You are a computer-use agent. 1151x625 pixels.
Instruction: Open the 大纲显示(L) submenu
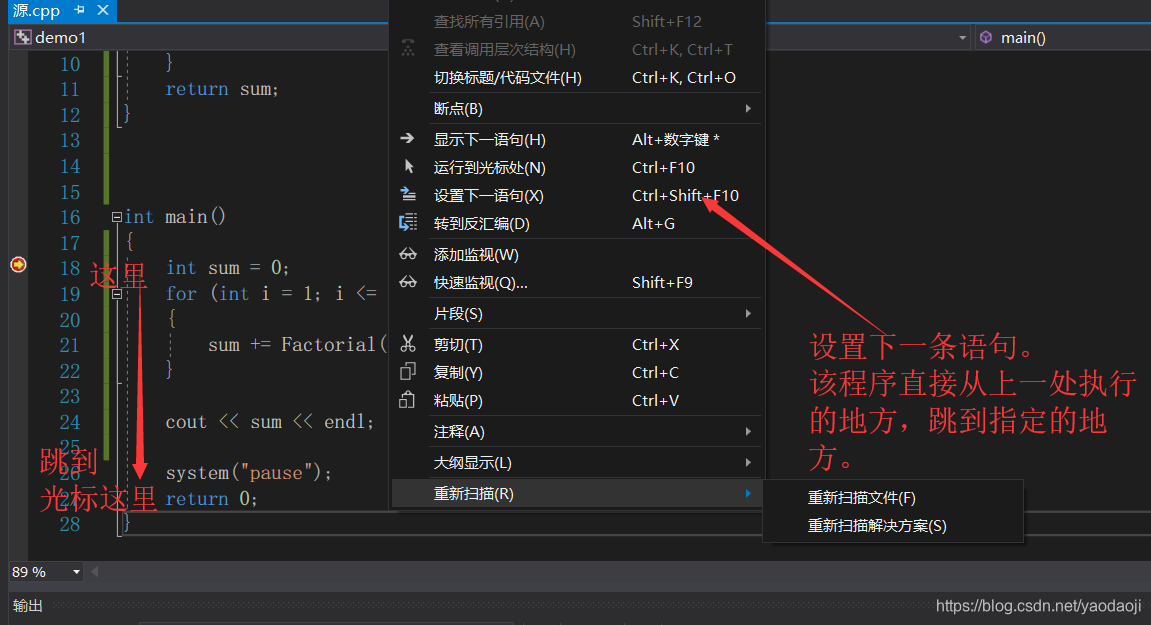click(x=577, y=463)
